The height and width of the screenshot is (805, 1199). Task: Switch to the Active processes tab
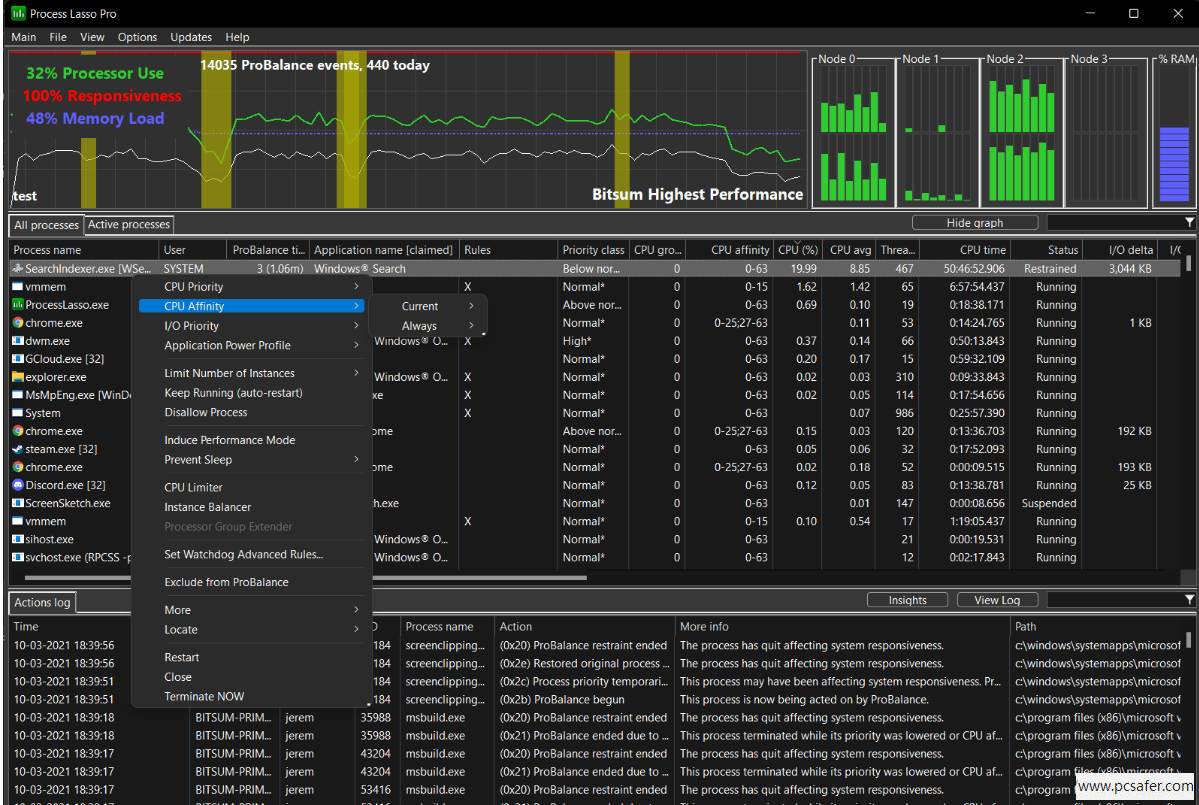pyautogui.click(x=129, y=225)
